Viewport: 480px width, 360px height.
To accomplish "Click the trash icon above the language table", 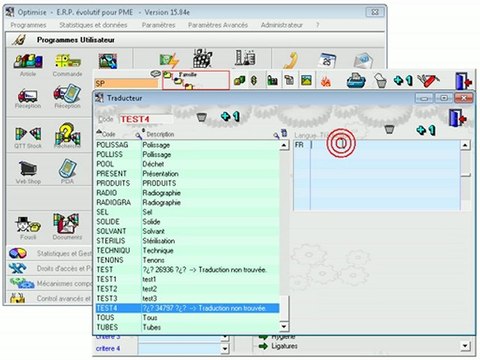I will tap(389, 129).
